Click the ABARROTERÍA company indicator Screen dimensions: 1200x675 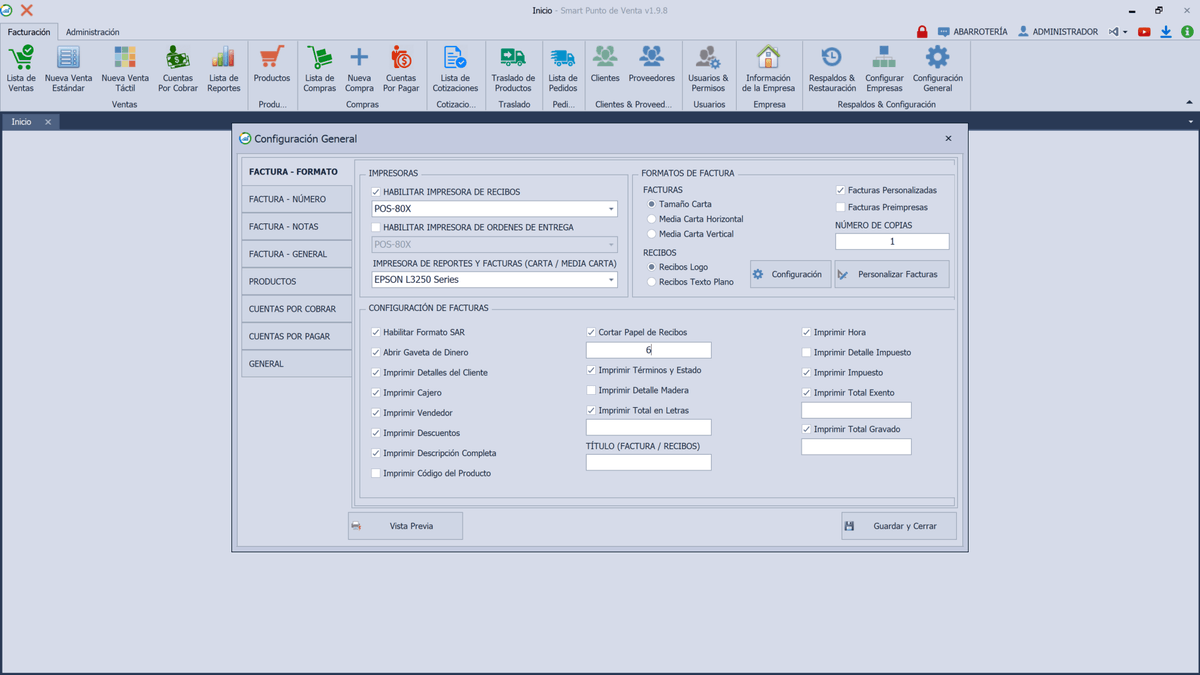click(x=973, y=32)
